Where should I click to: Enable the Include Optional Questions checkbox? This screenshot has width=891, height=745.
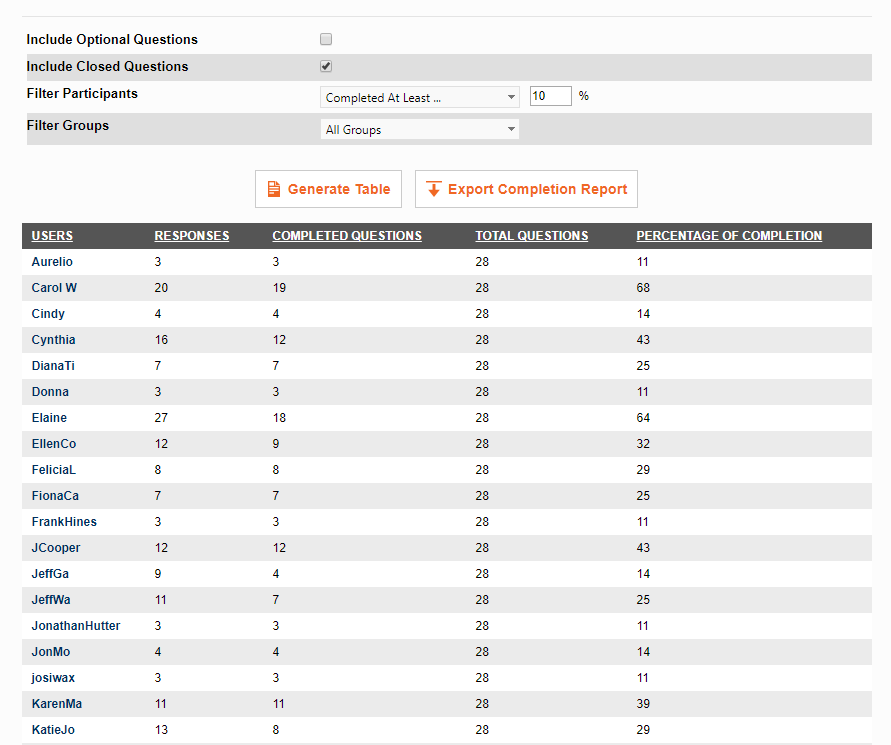click(326, 39)
